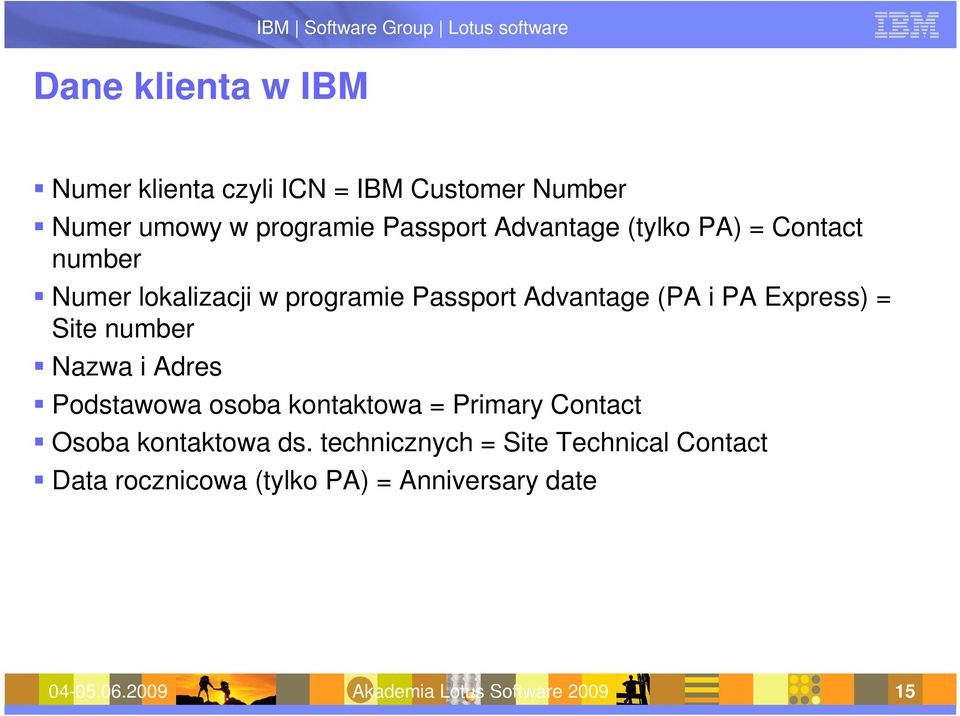Click the footer date '04-05.06.2009'
Viewport: 960px width, 716px height.
pos(108,691)
